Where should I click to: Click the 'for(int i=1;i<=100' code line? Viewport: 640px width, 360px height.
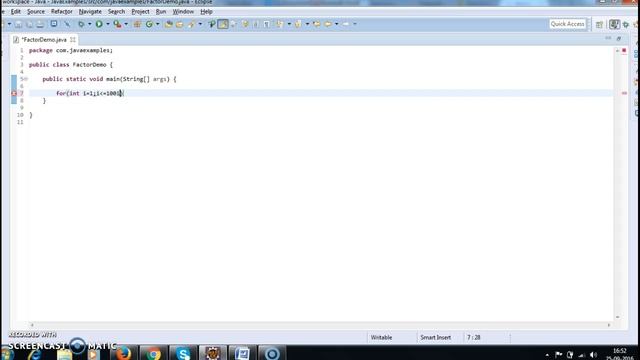90,93
